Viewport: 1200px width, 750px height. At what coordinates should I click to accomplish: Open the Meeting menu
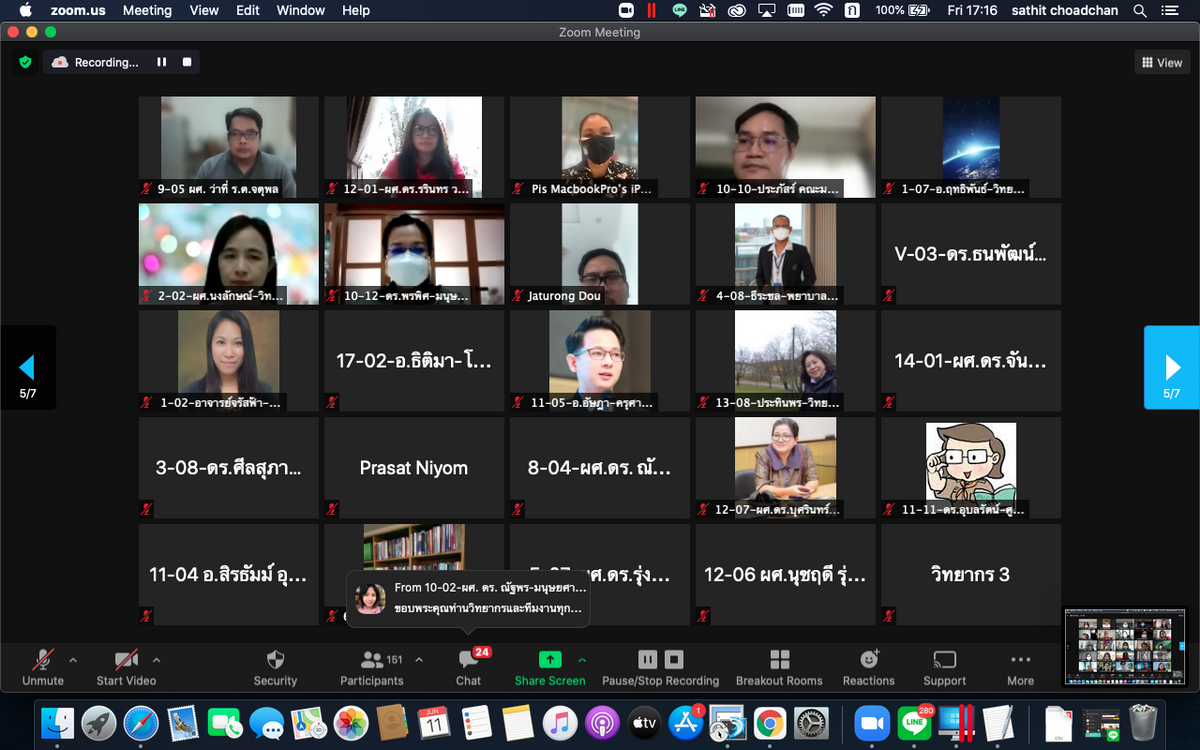(x=147, y=10)
